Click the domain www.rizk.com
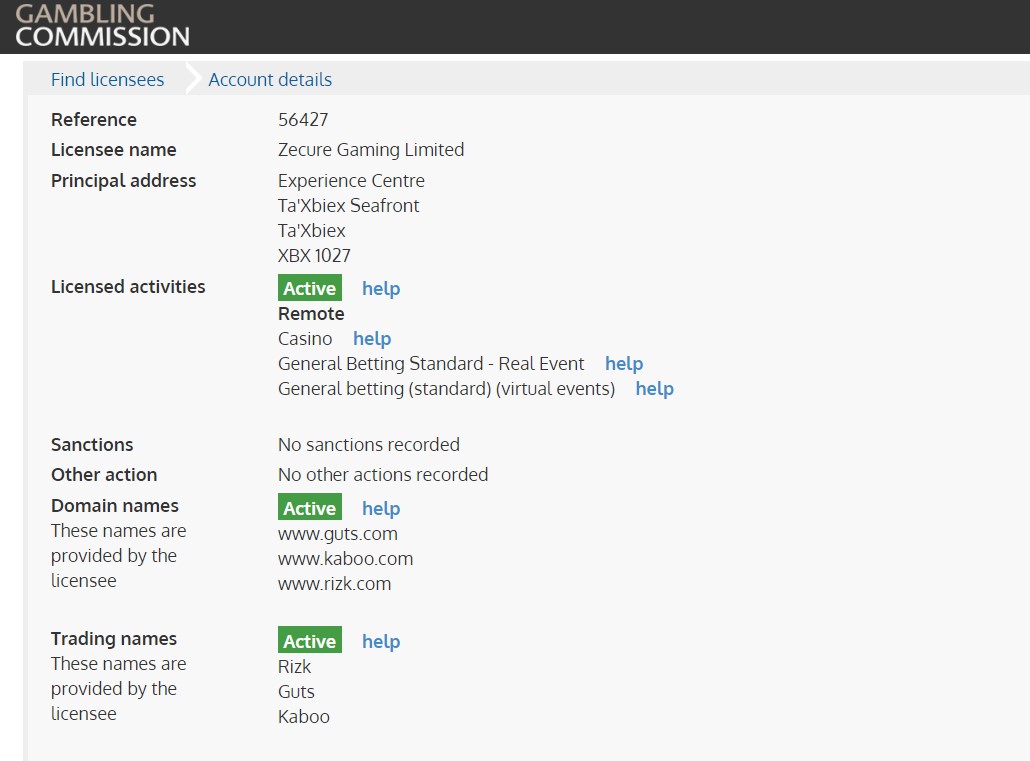 coord(334,584)
